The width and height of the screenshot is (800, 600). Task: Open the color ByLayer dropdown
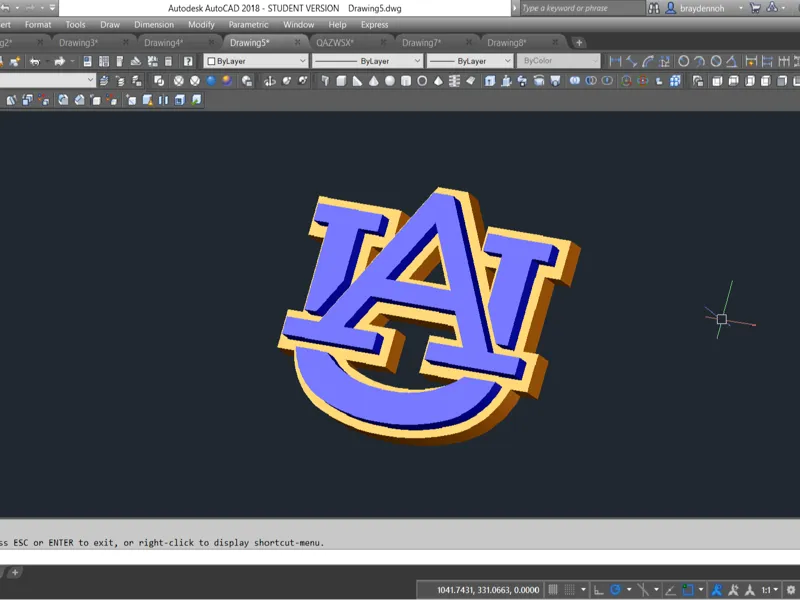pos(256,61)
